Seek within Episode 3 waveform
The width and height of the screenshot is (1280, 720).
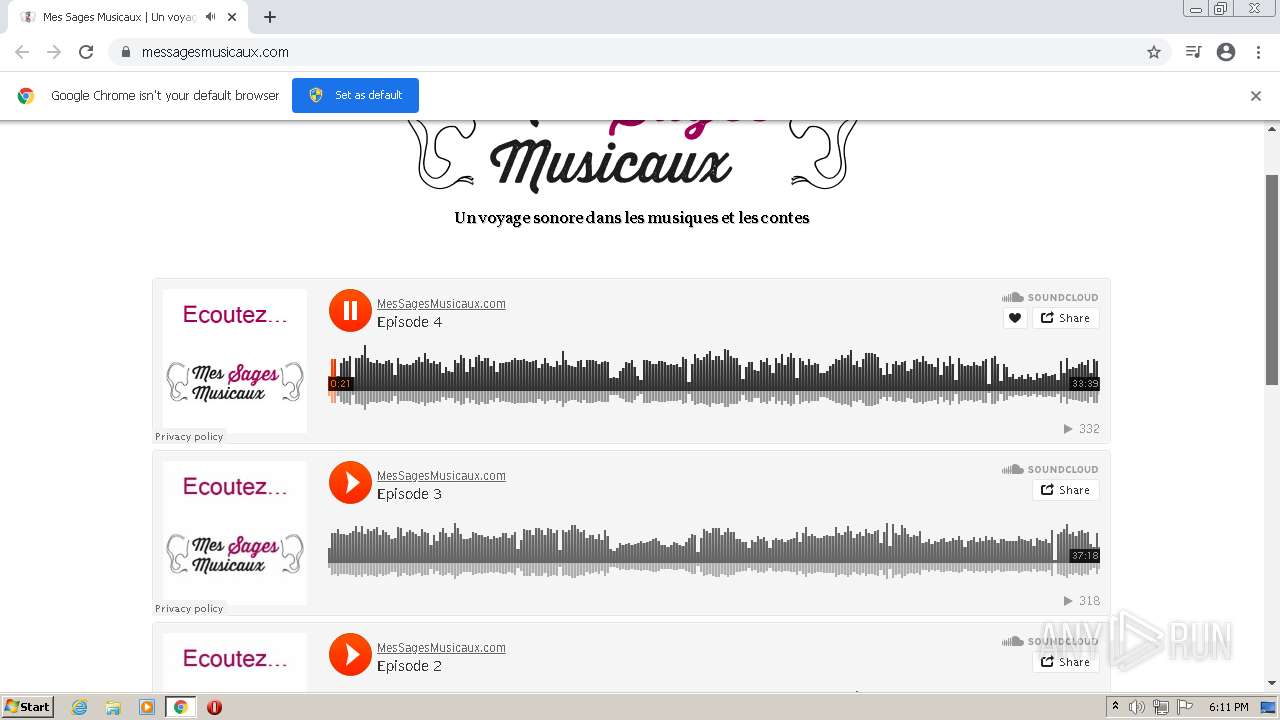coord(714,550)
